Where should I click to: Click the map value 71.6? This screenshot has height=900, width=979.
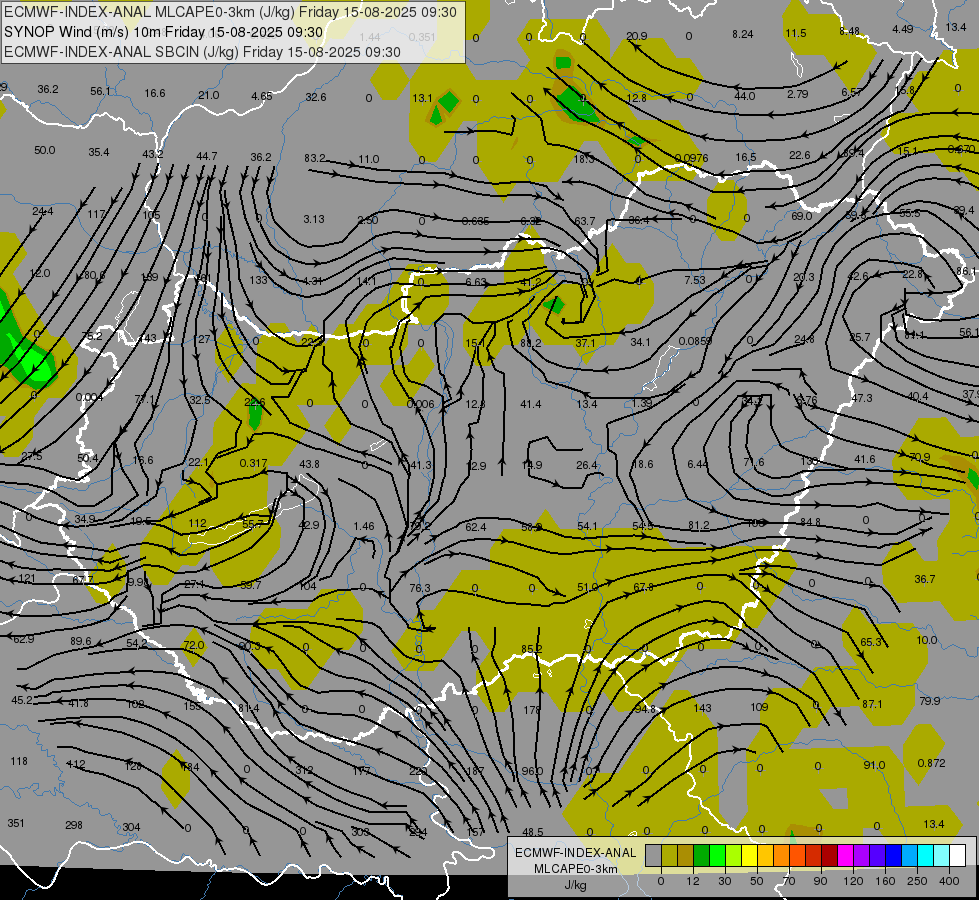coord(754,462)
